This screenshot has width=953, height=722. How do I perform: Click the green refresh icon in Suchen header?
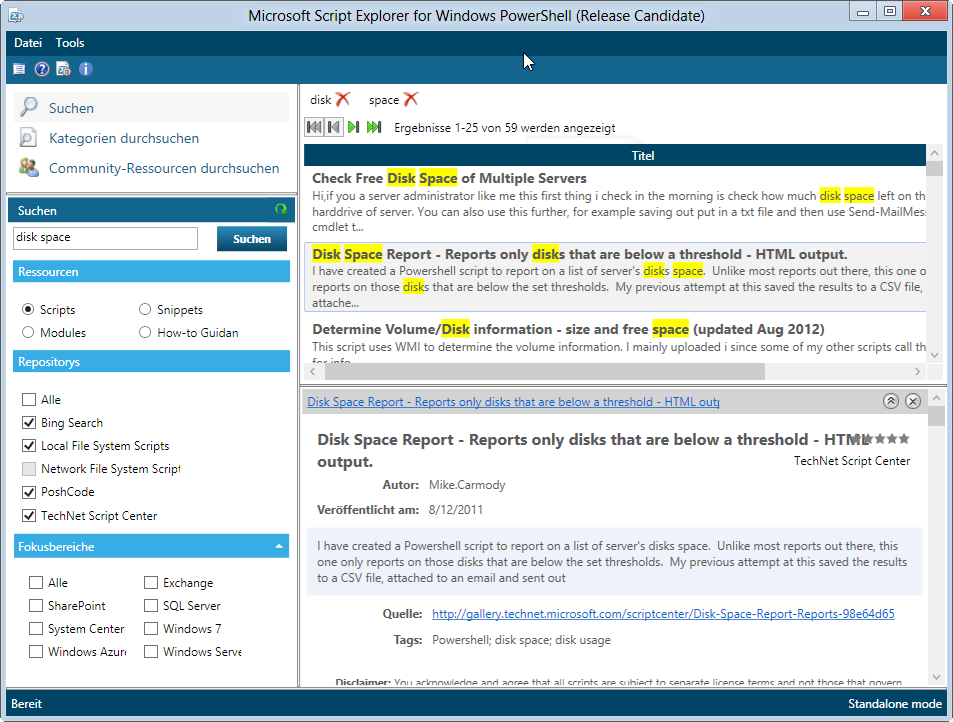click(x=280, y=210)
